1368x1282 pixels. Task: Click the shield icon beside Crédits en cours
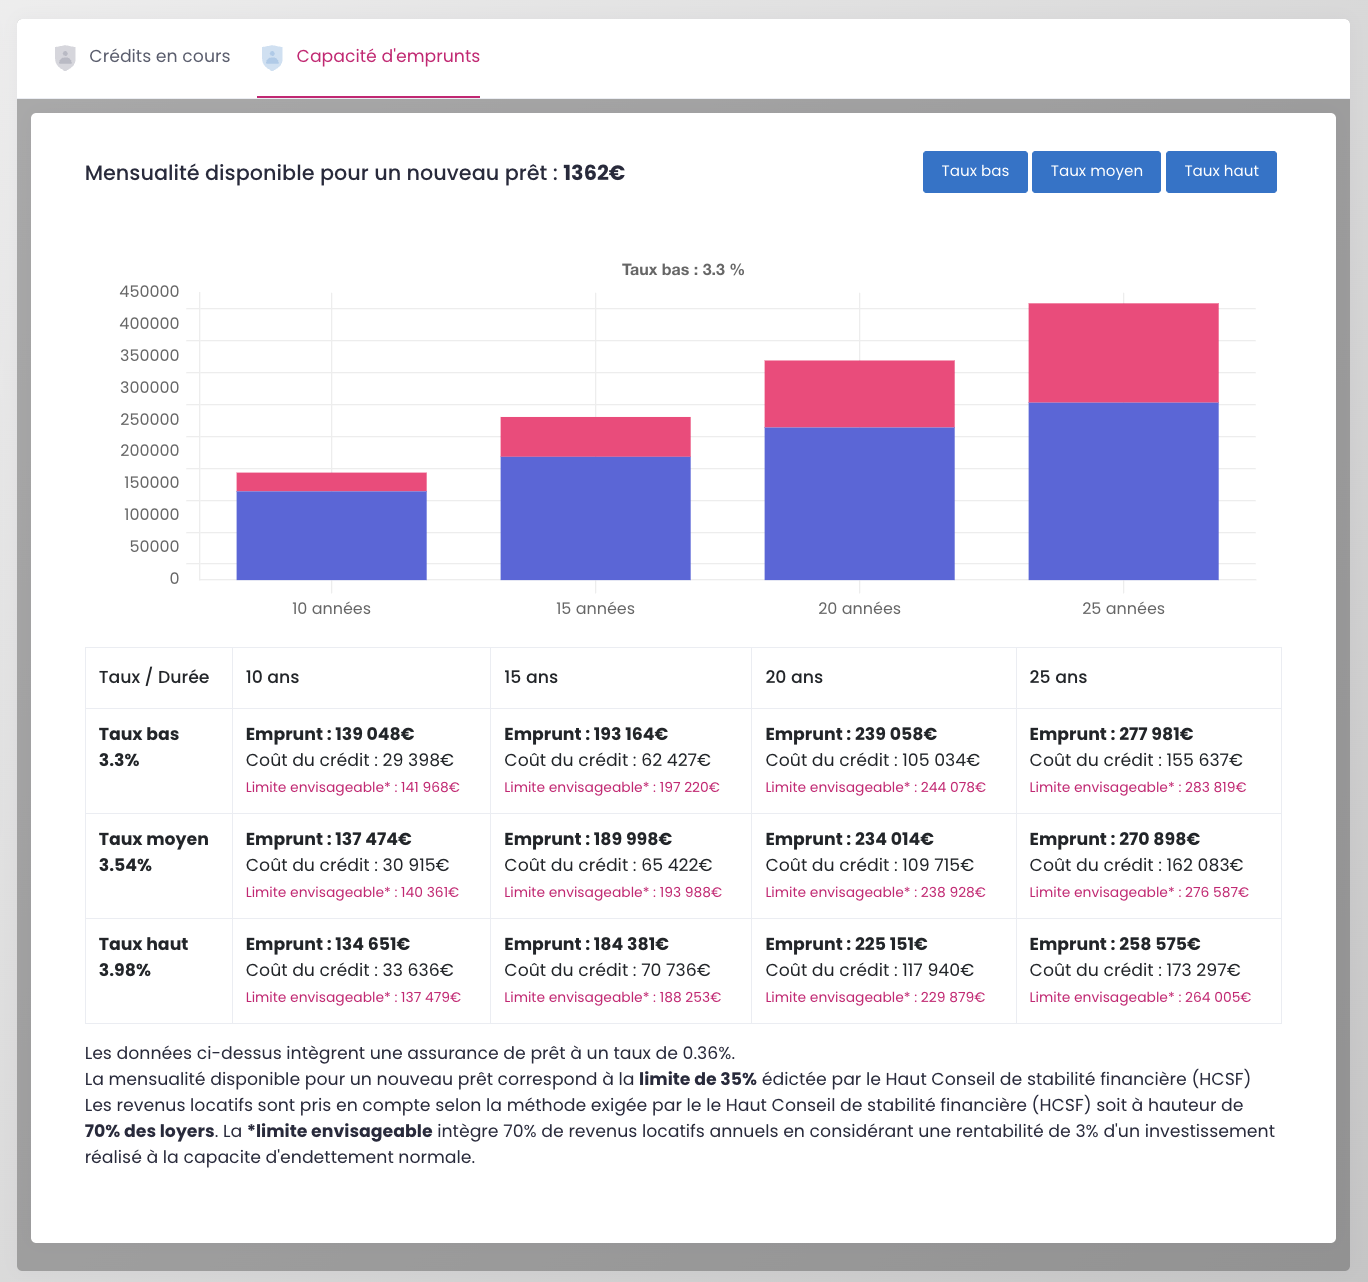(x=65, y=57)
